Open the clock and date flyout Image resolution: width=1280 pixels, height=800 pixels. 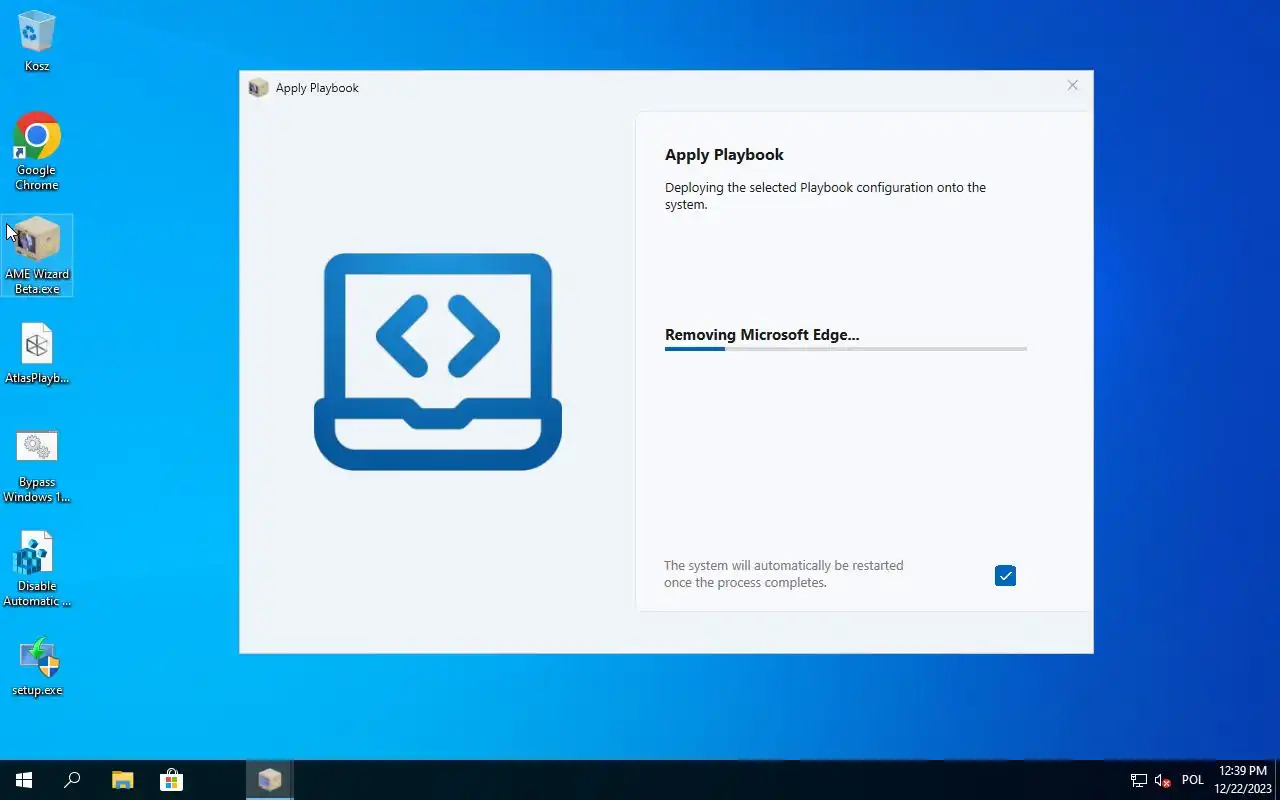tap(1243, 780)
